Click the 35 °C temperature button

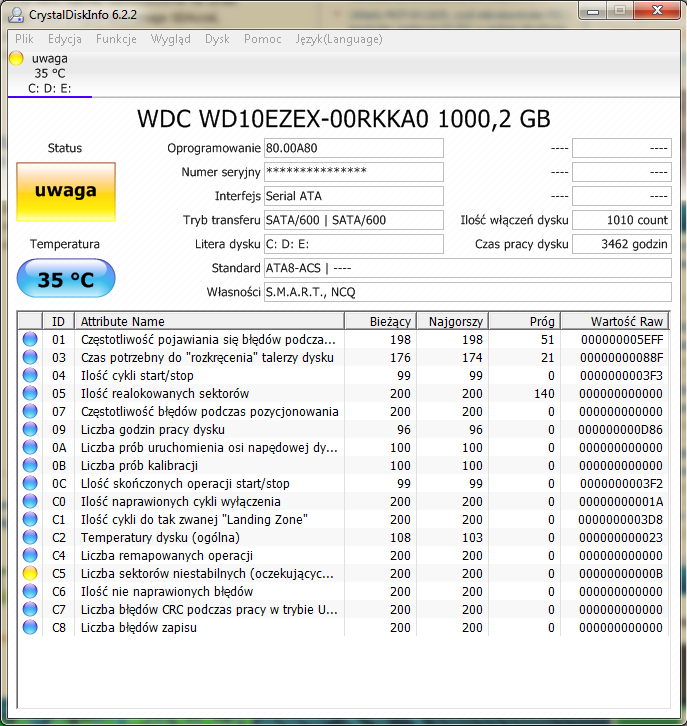pos(66,279)
